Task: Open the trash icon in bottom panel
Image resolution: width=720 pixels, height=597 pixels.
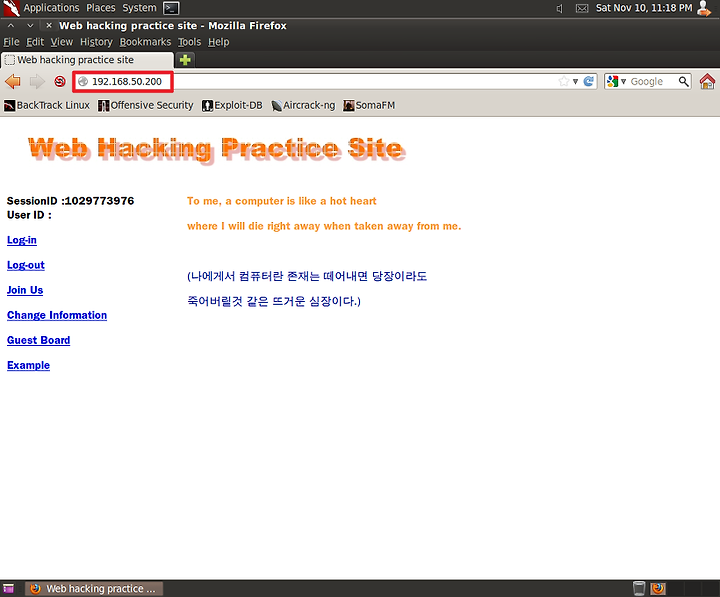Action: pos(639,588)
